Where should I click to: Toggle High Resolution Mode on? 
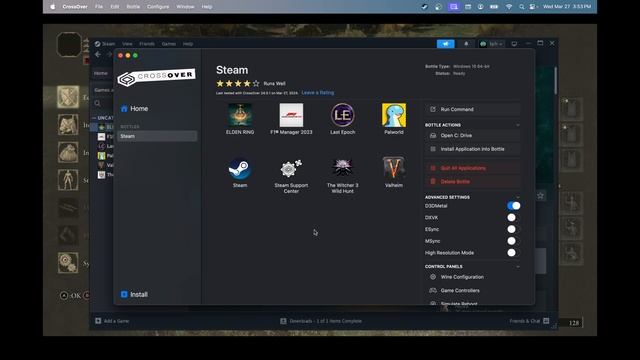tap(512, 253)
